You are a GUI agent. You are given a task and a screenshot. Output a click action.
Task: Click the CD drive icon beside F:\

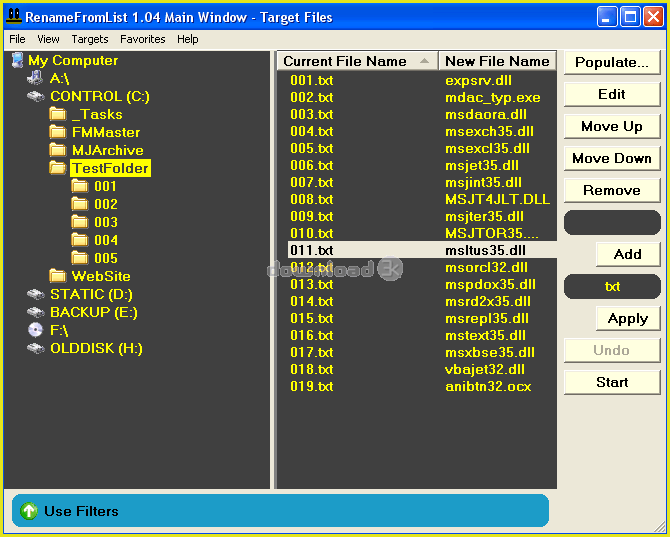tap(35, 330)
